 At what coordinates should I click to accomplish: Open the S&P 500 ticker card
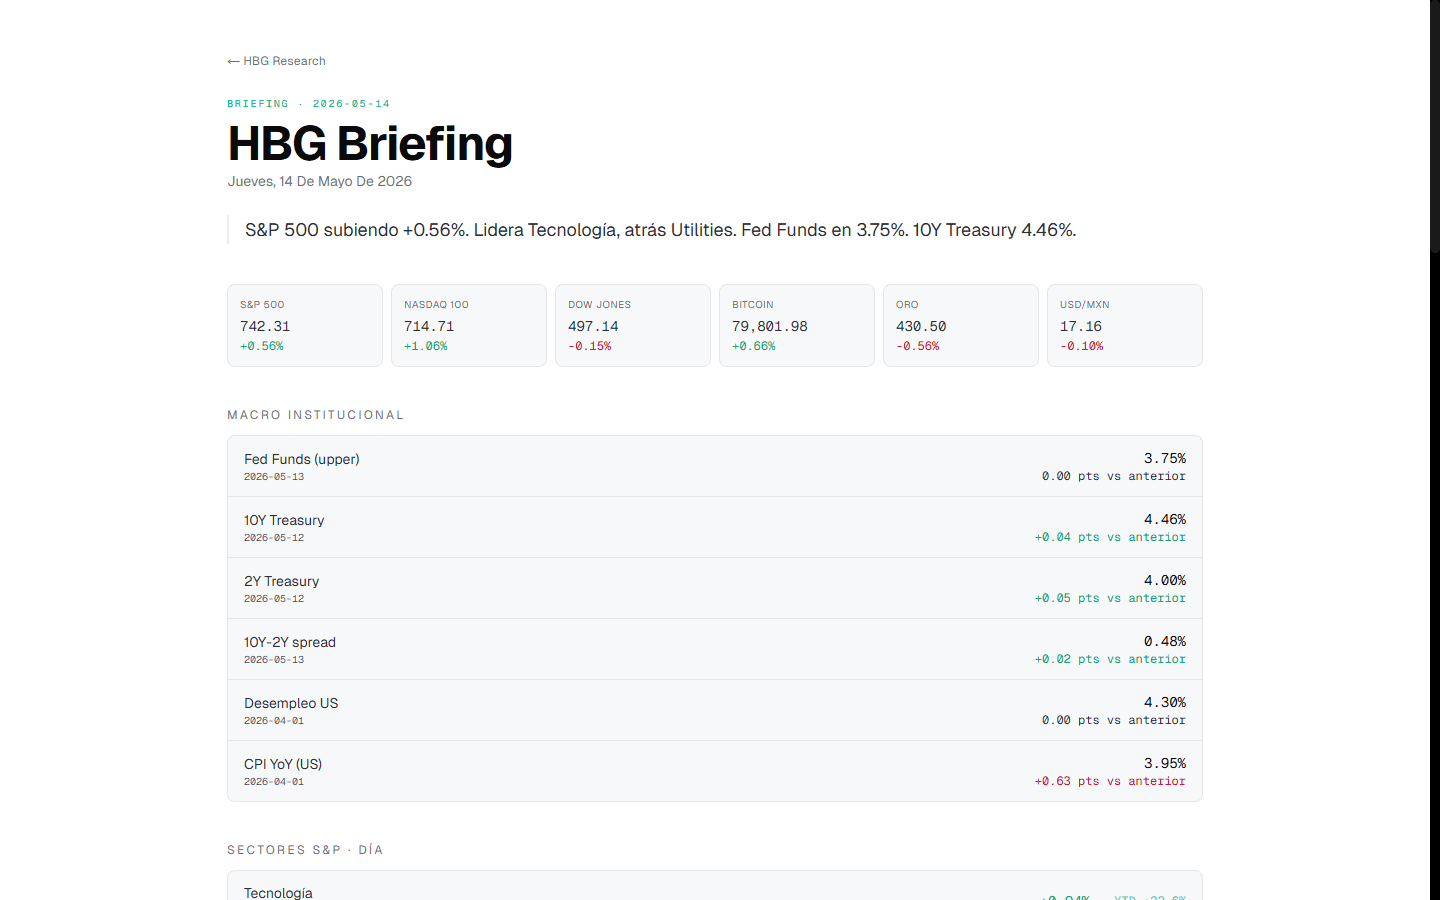[305, 325]
